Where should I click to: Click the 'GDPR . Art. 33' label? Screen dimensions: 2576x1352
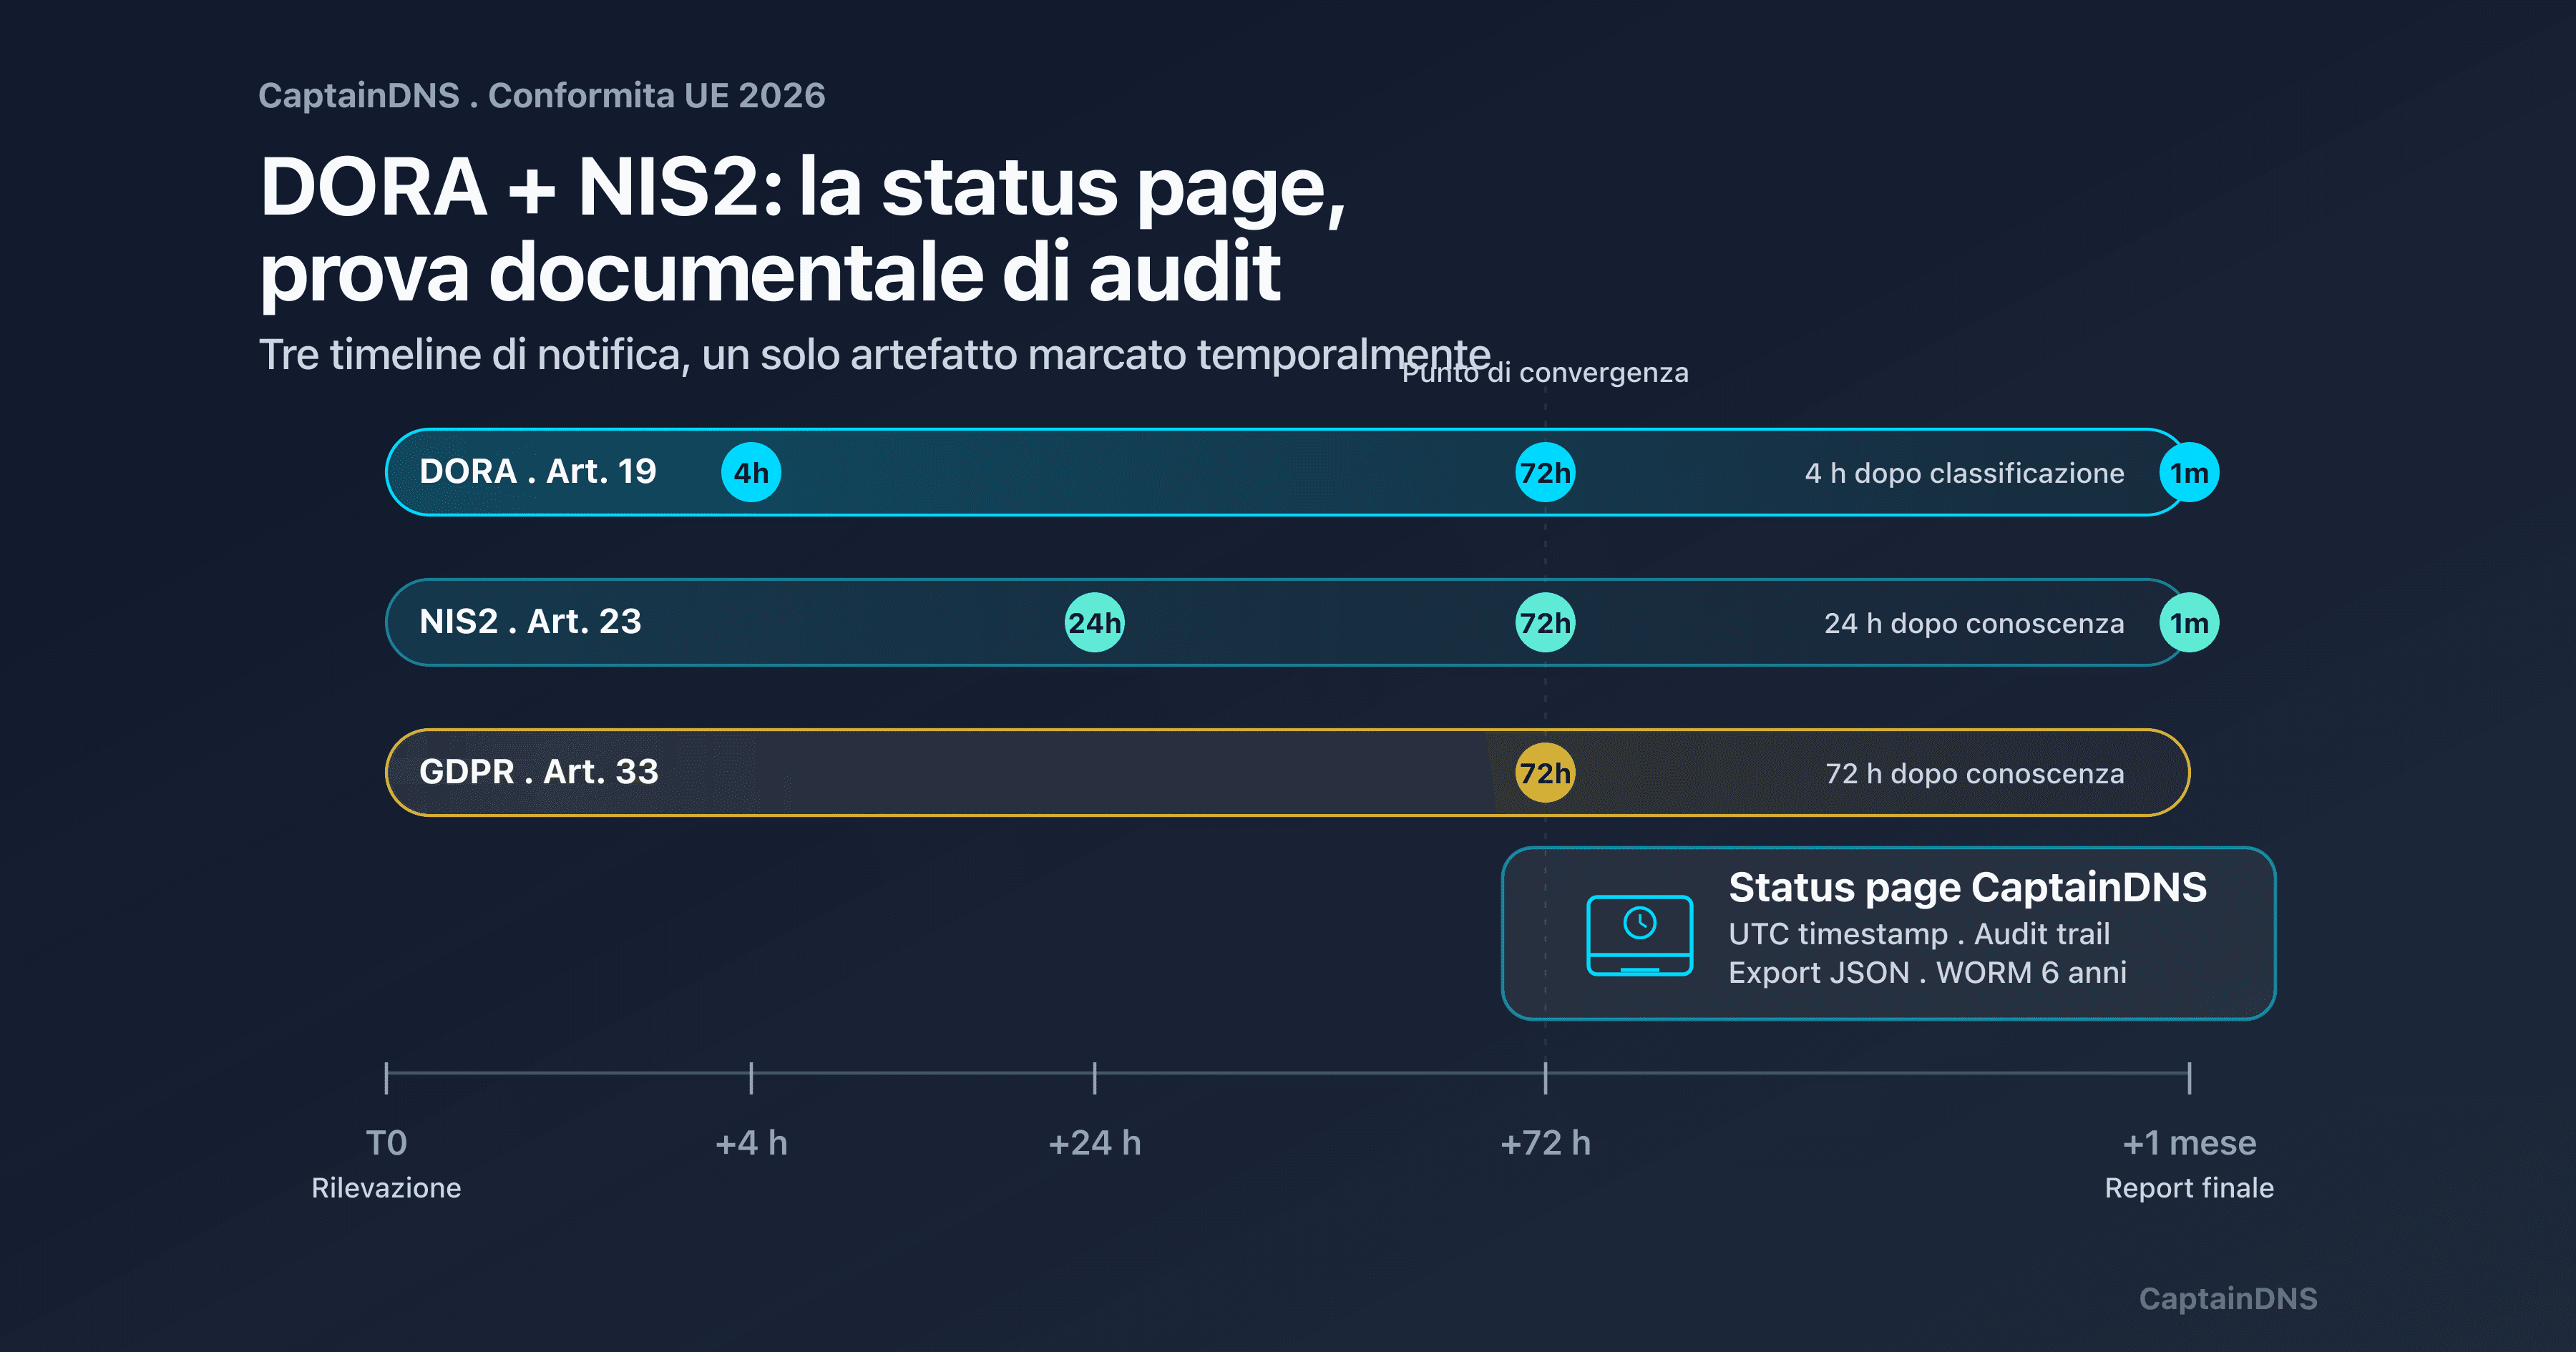click(x=539, y=771)
